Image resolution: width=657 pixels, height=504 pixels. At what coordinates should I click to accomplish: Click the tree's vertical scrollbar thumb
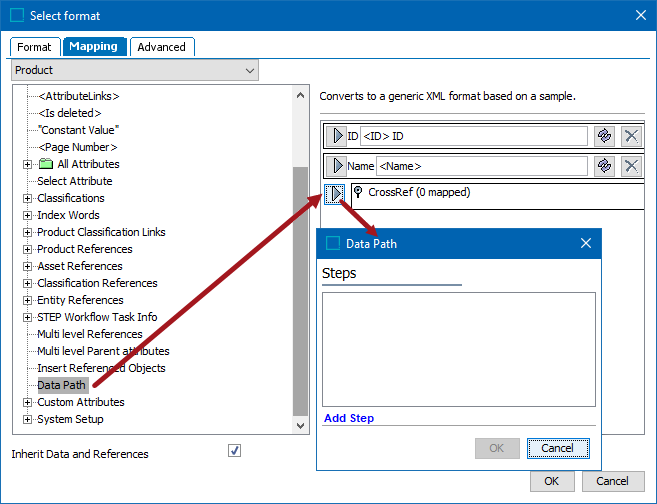point(300,291)
